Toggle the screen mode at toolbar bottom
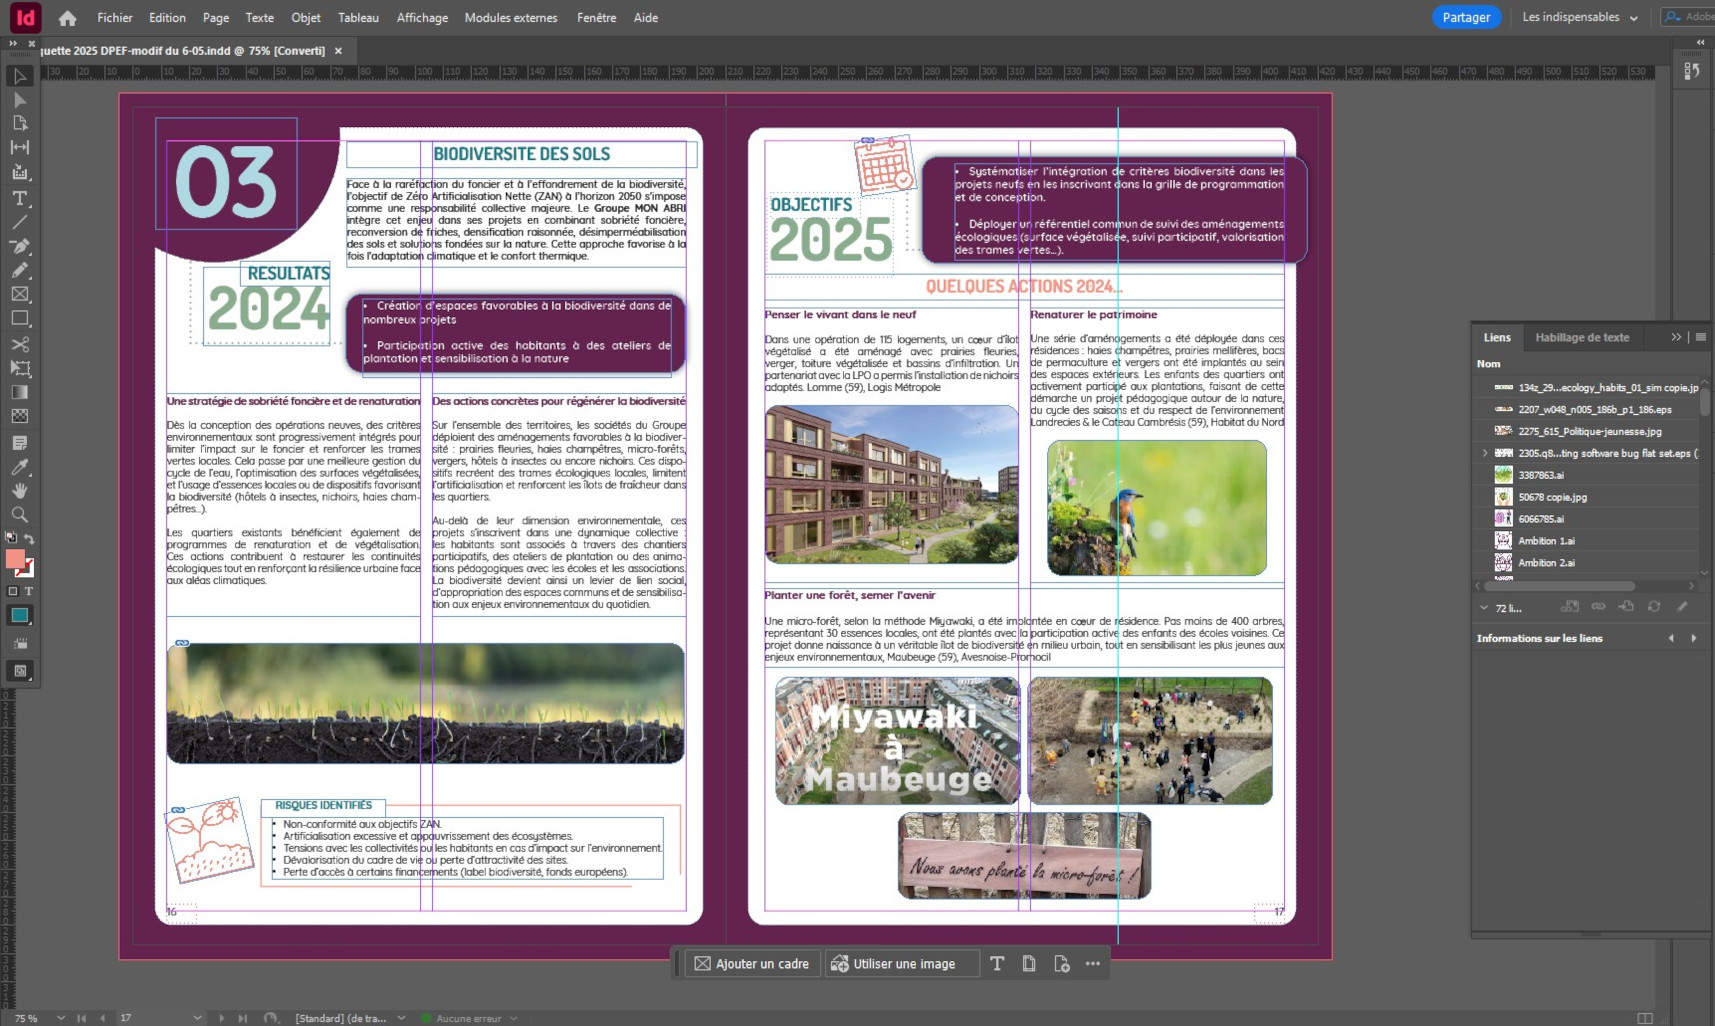Image resolution: width=1715 pixels, height=1026 pixels. 20,671
